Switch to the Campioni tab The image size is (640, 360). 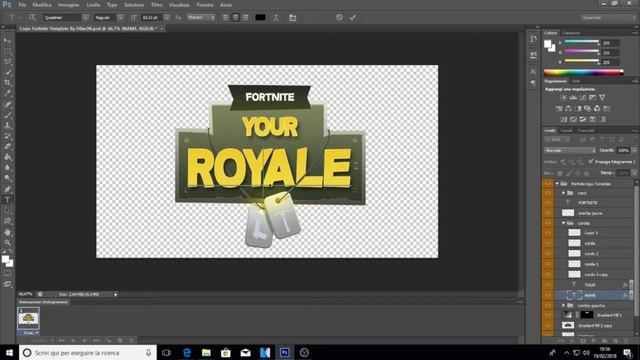[571, 33]
